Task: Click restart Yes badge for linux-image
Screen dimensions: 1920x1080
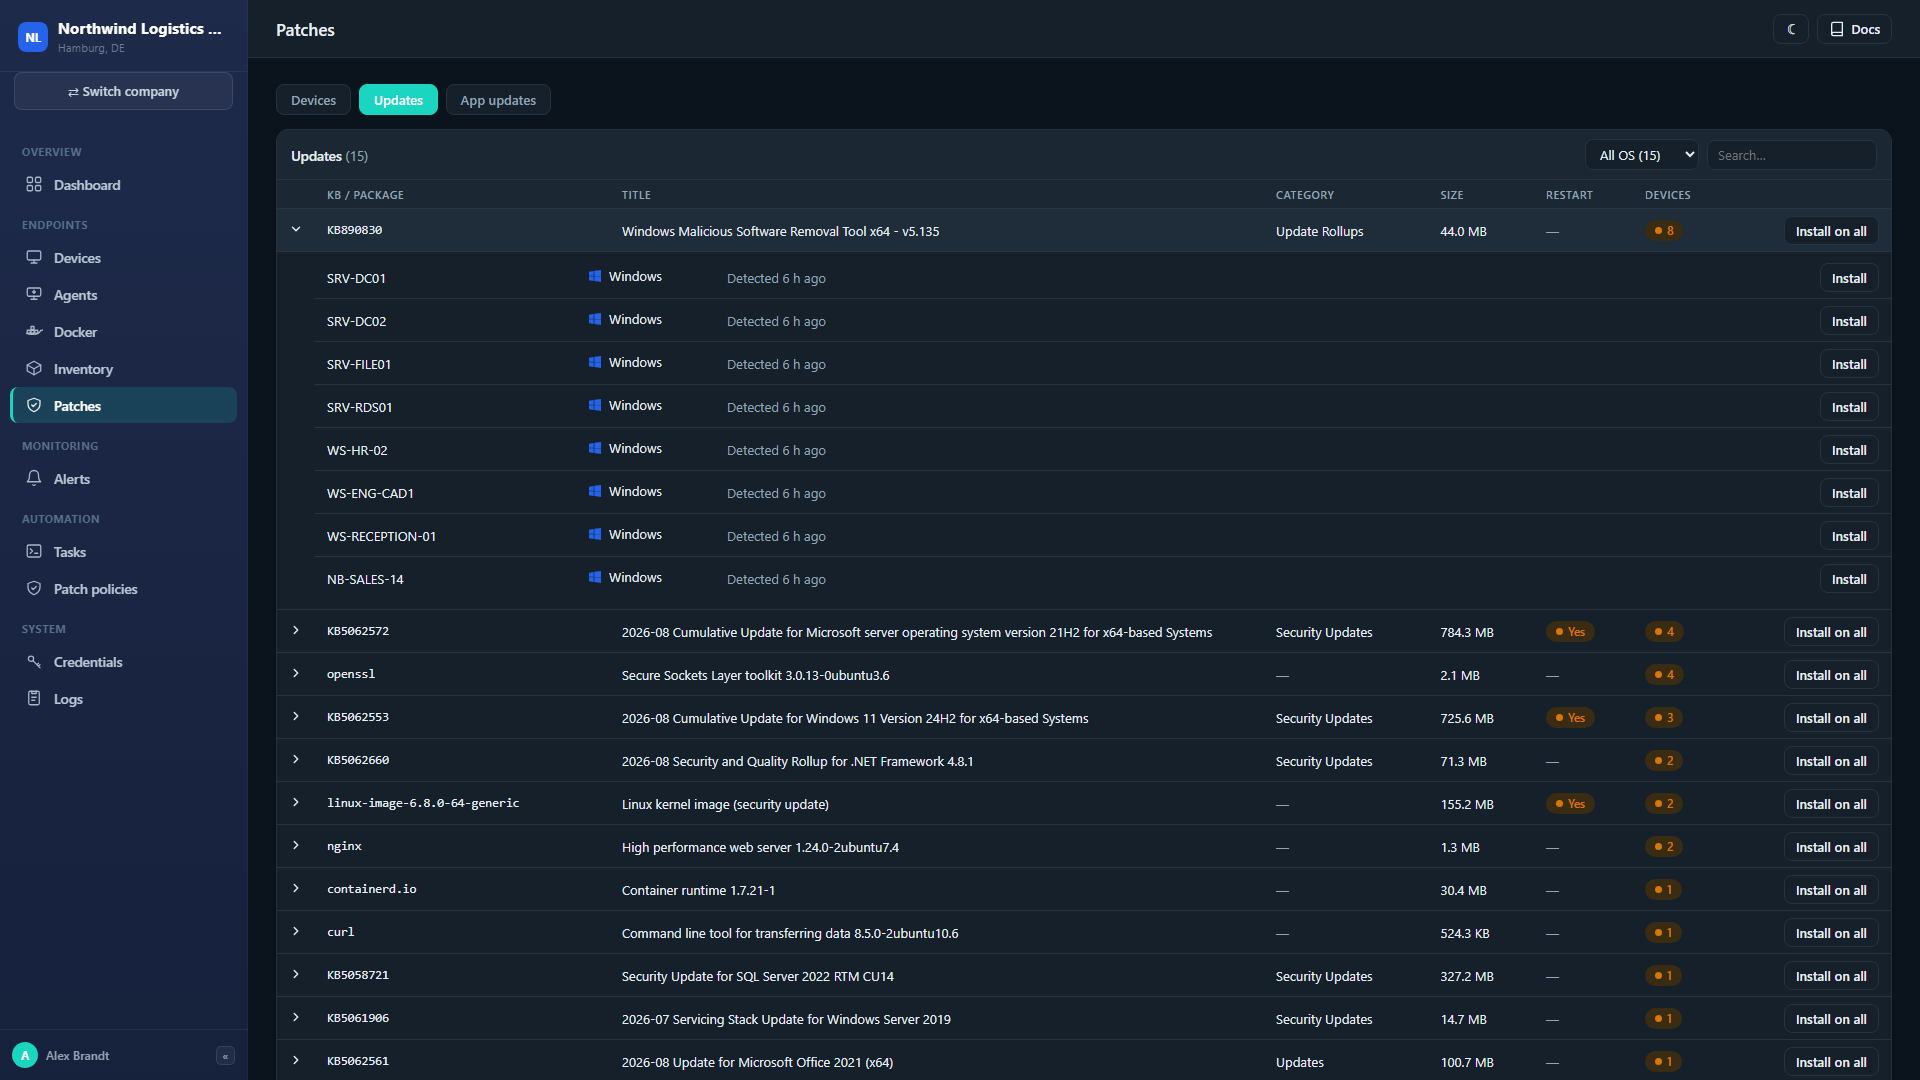Action: tap(1570, 804)
